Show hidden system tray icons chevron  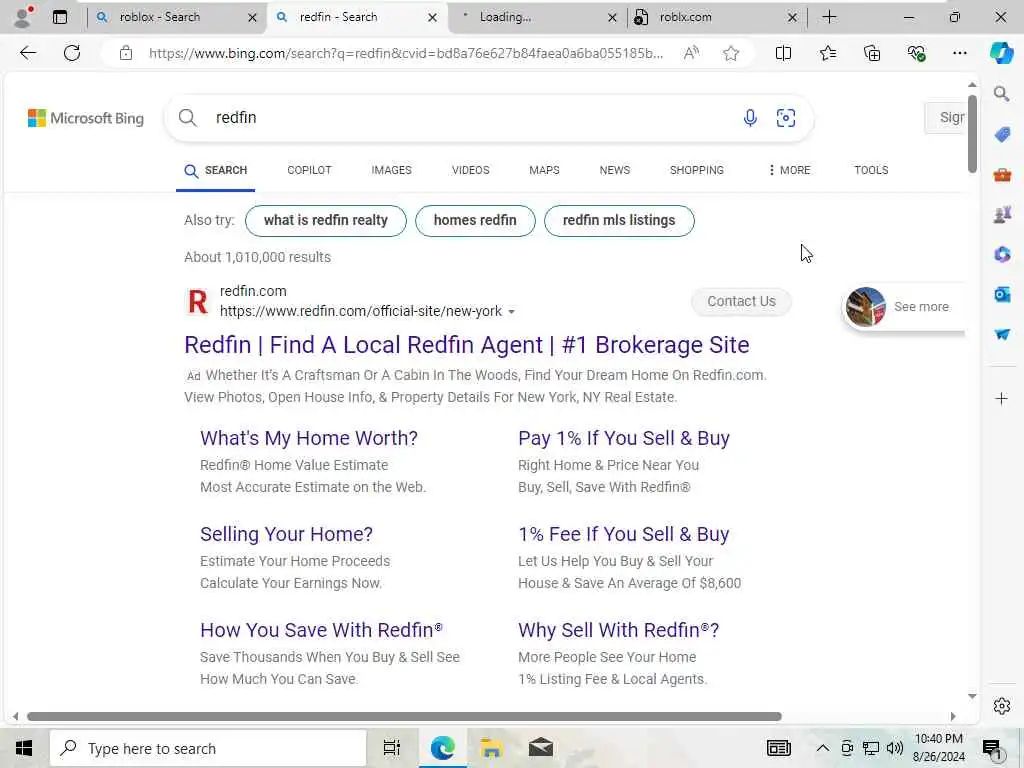click(822, 748)
